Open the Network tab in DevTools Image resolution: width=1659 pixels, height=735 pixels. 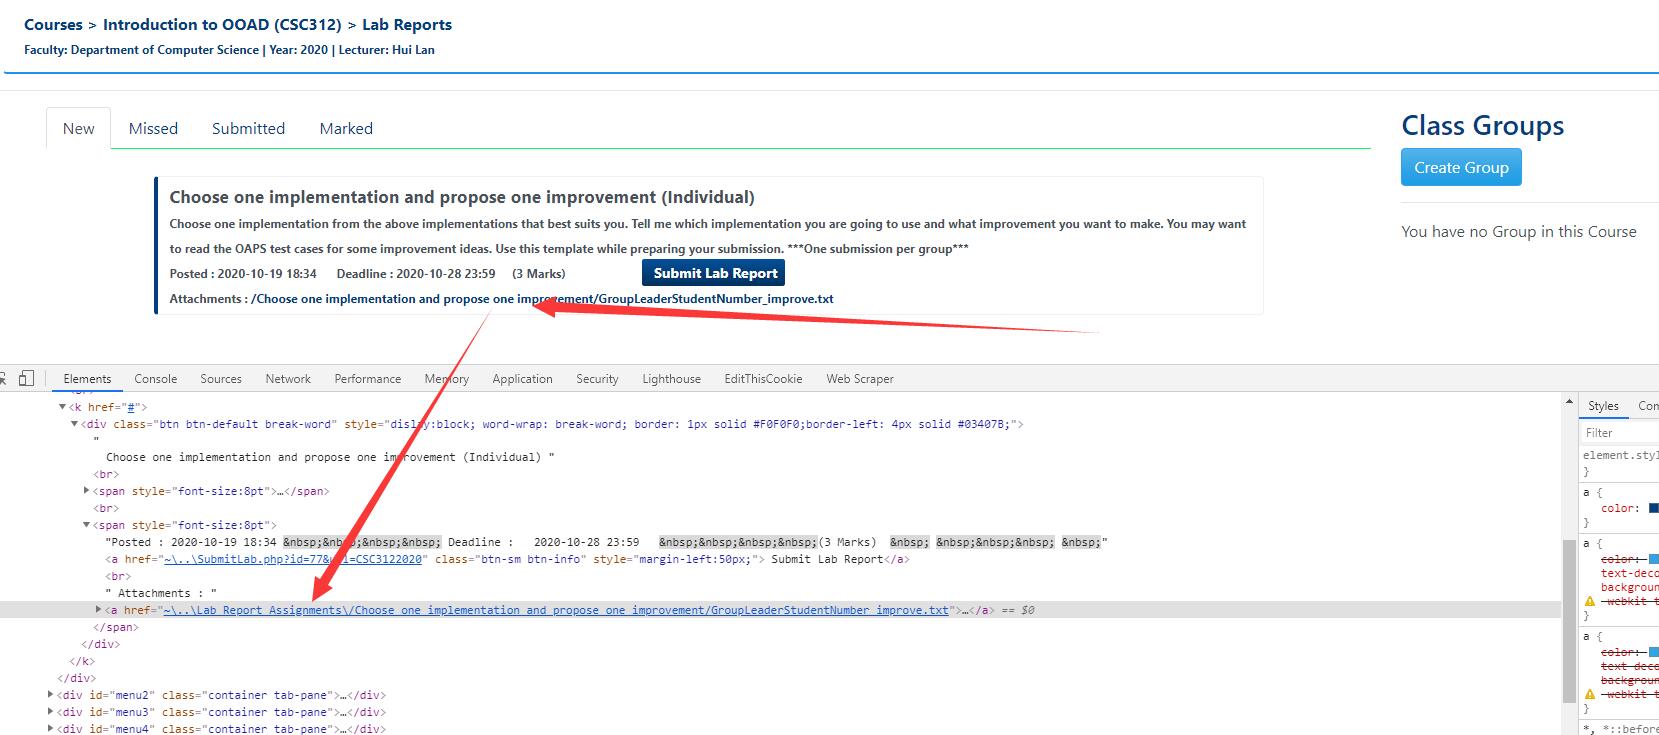288,379
